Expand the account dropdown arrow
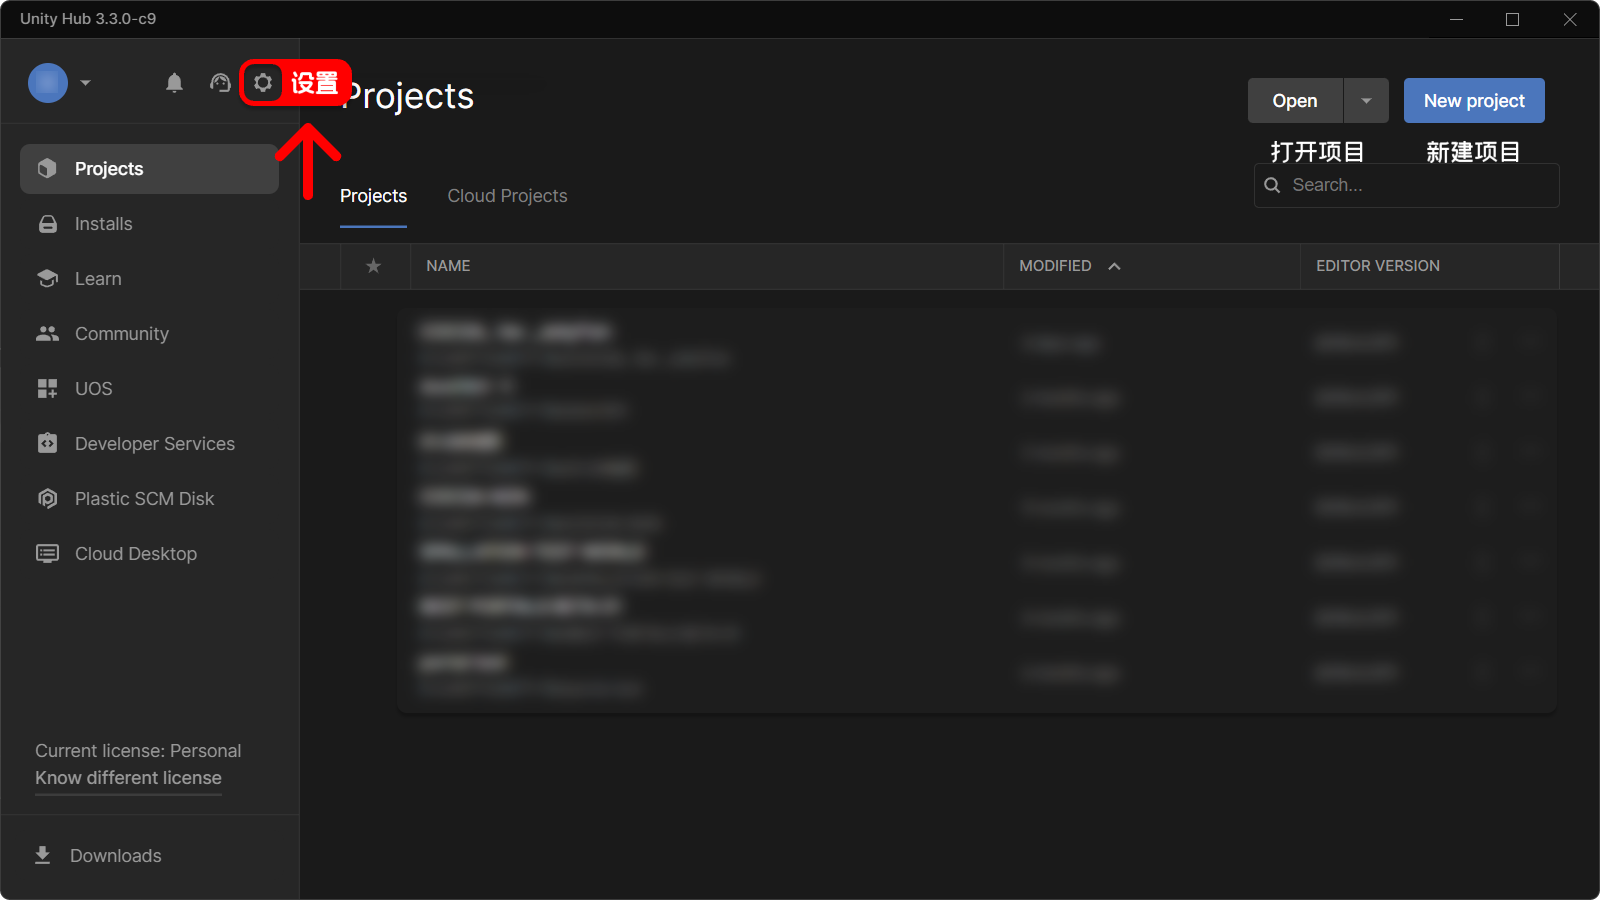Screen dimensions: 1600x900 (86, 83)
